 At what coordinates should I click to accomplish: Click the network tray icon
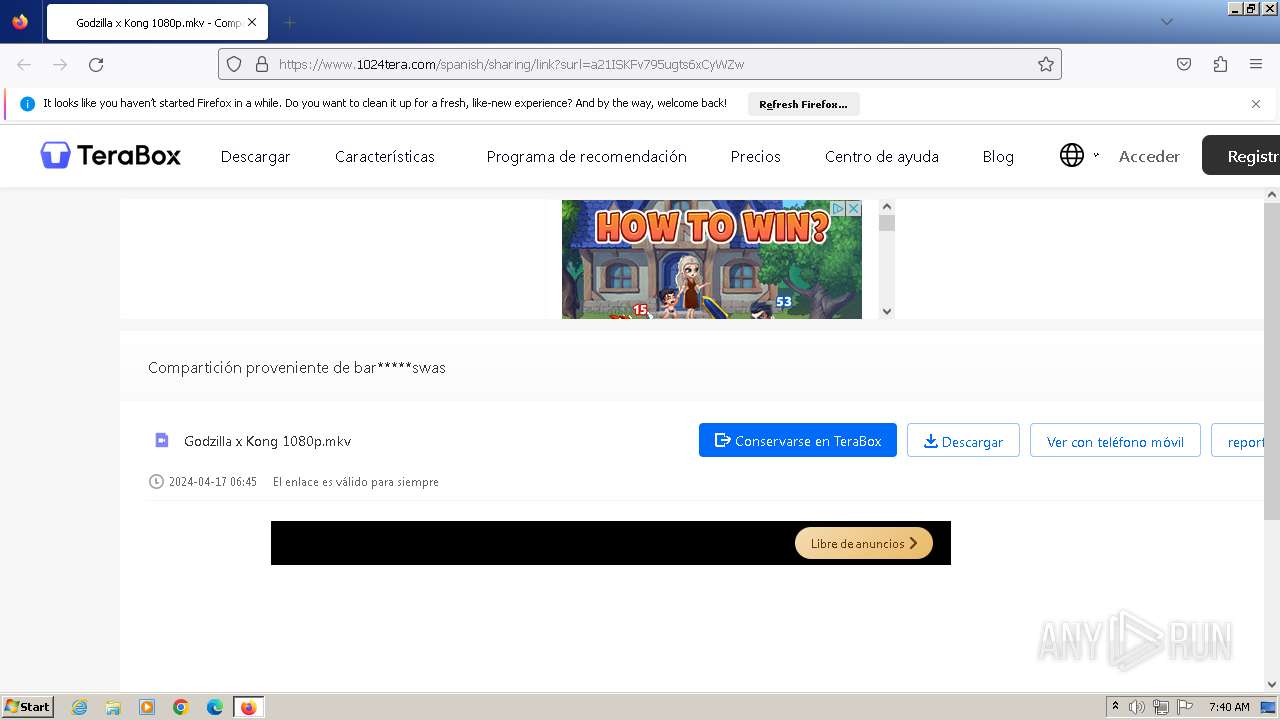pyautogui.click(x=1161, y=707)
